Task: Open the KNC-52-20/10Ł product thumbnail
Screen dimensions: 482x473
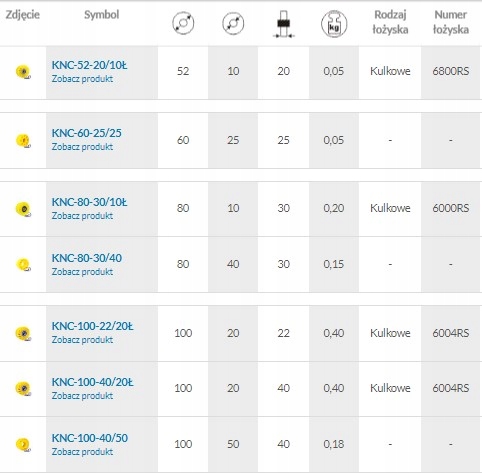Action: coord(23,71)
